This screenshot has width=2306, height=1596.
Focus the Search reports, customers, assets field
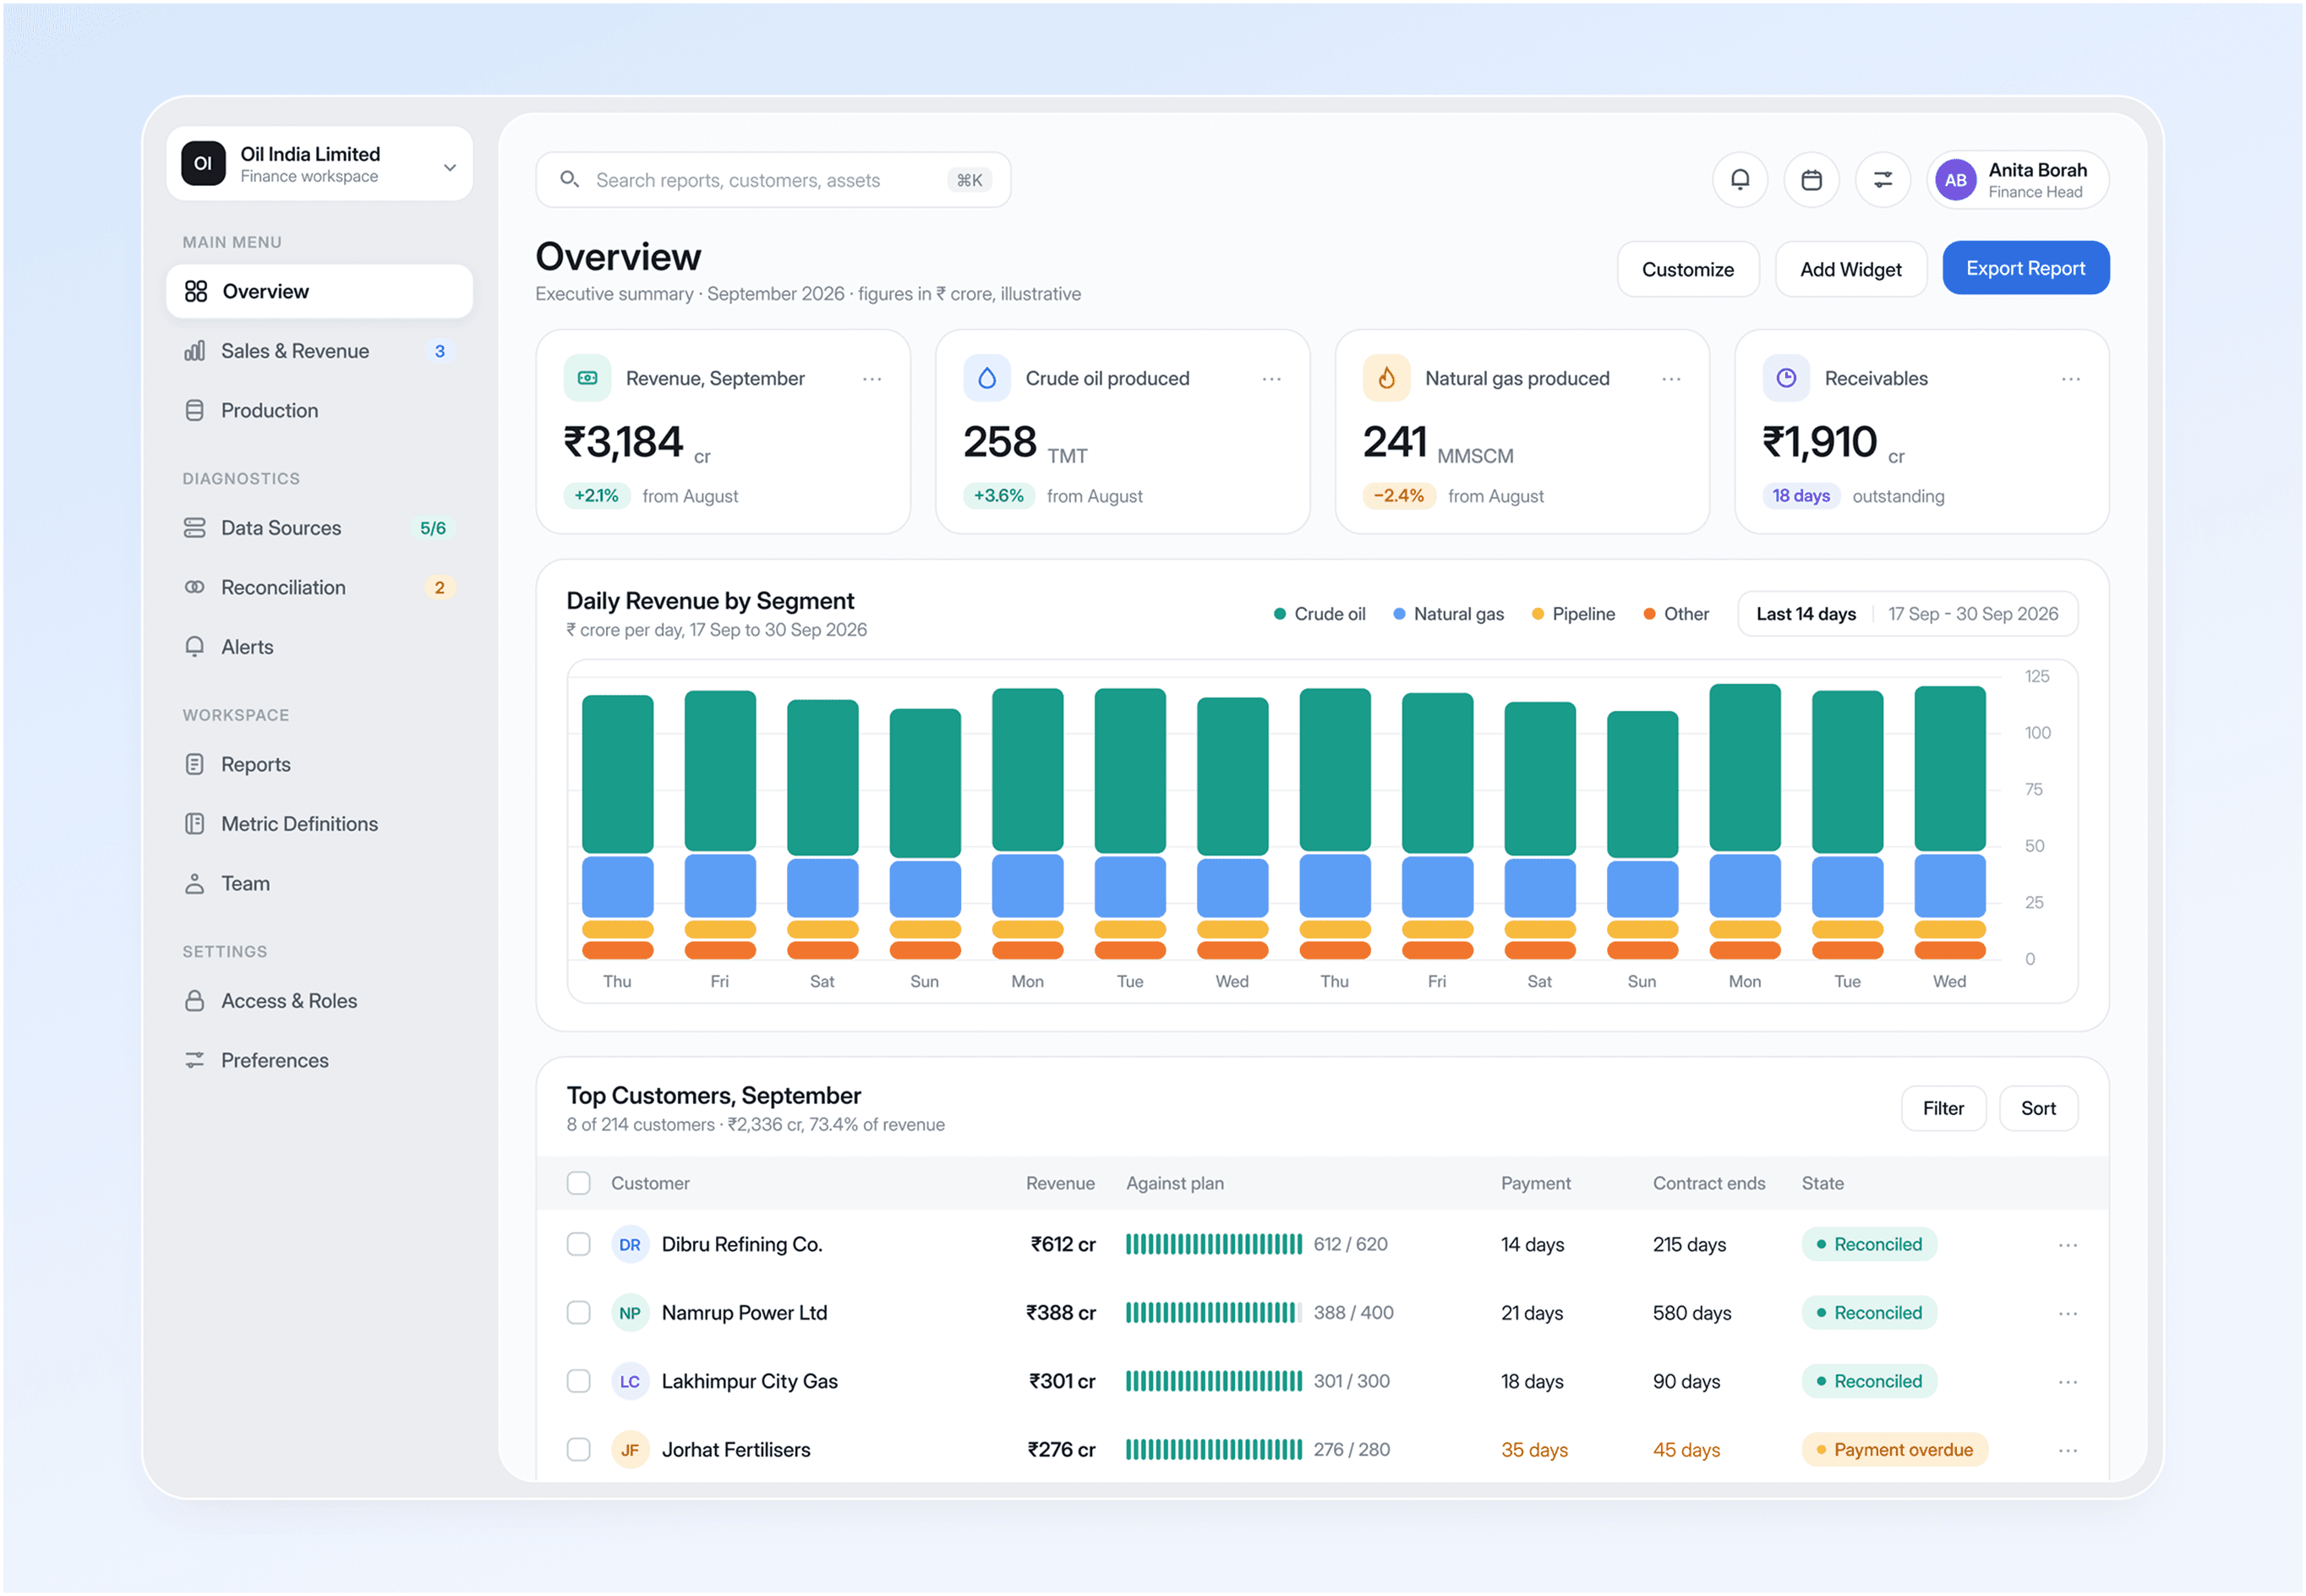click(x=773, y=180)
